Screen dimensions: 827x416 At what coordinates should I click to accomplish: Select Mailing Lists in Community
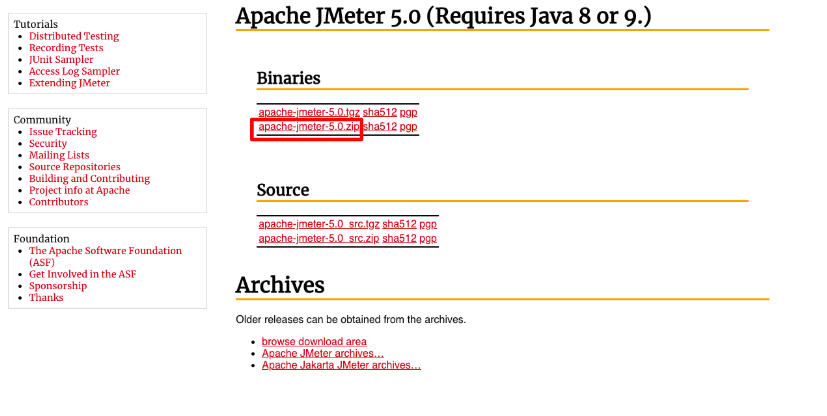click(59, 155)
